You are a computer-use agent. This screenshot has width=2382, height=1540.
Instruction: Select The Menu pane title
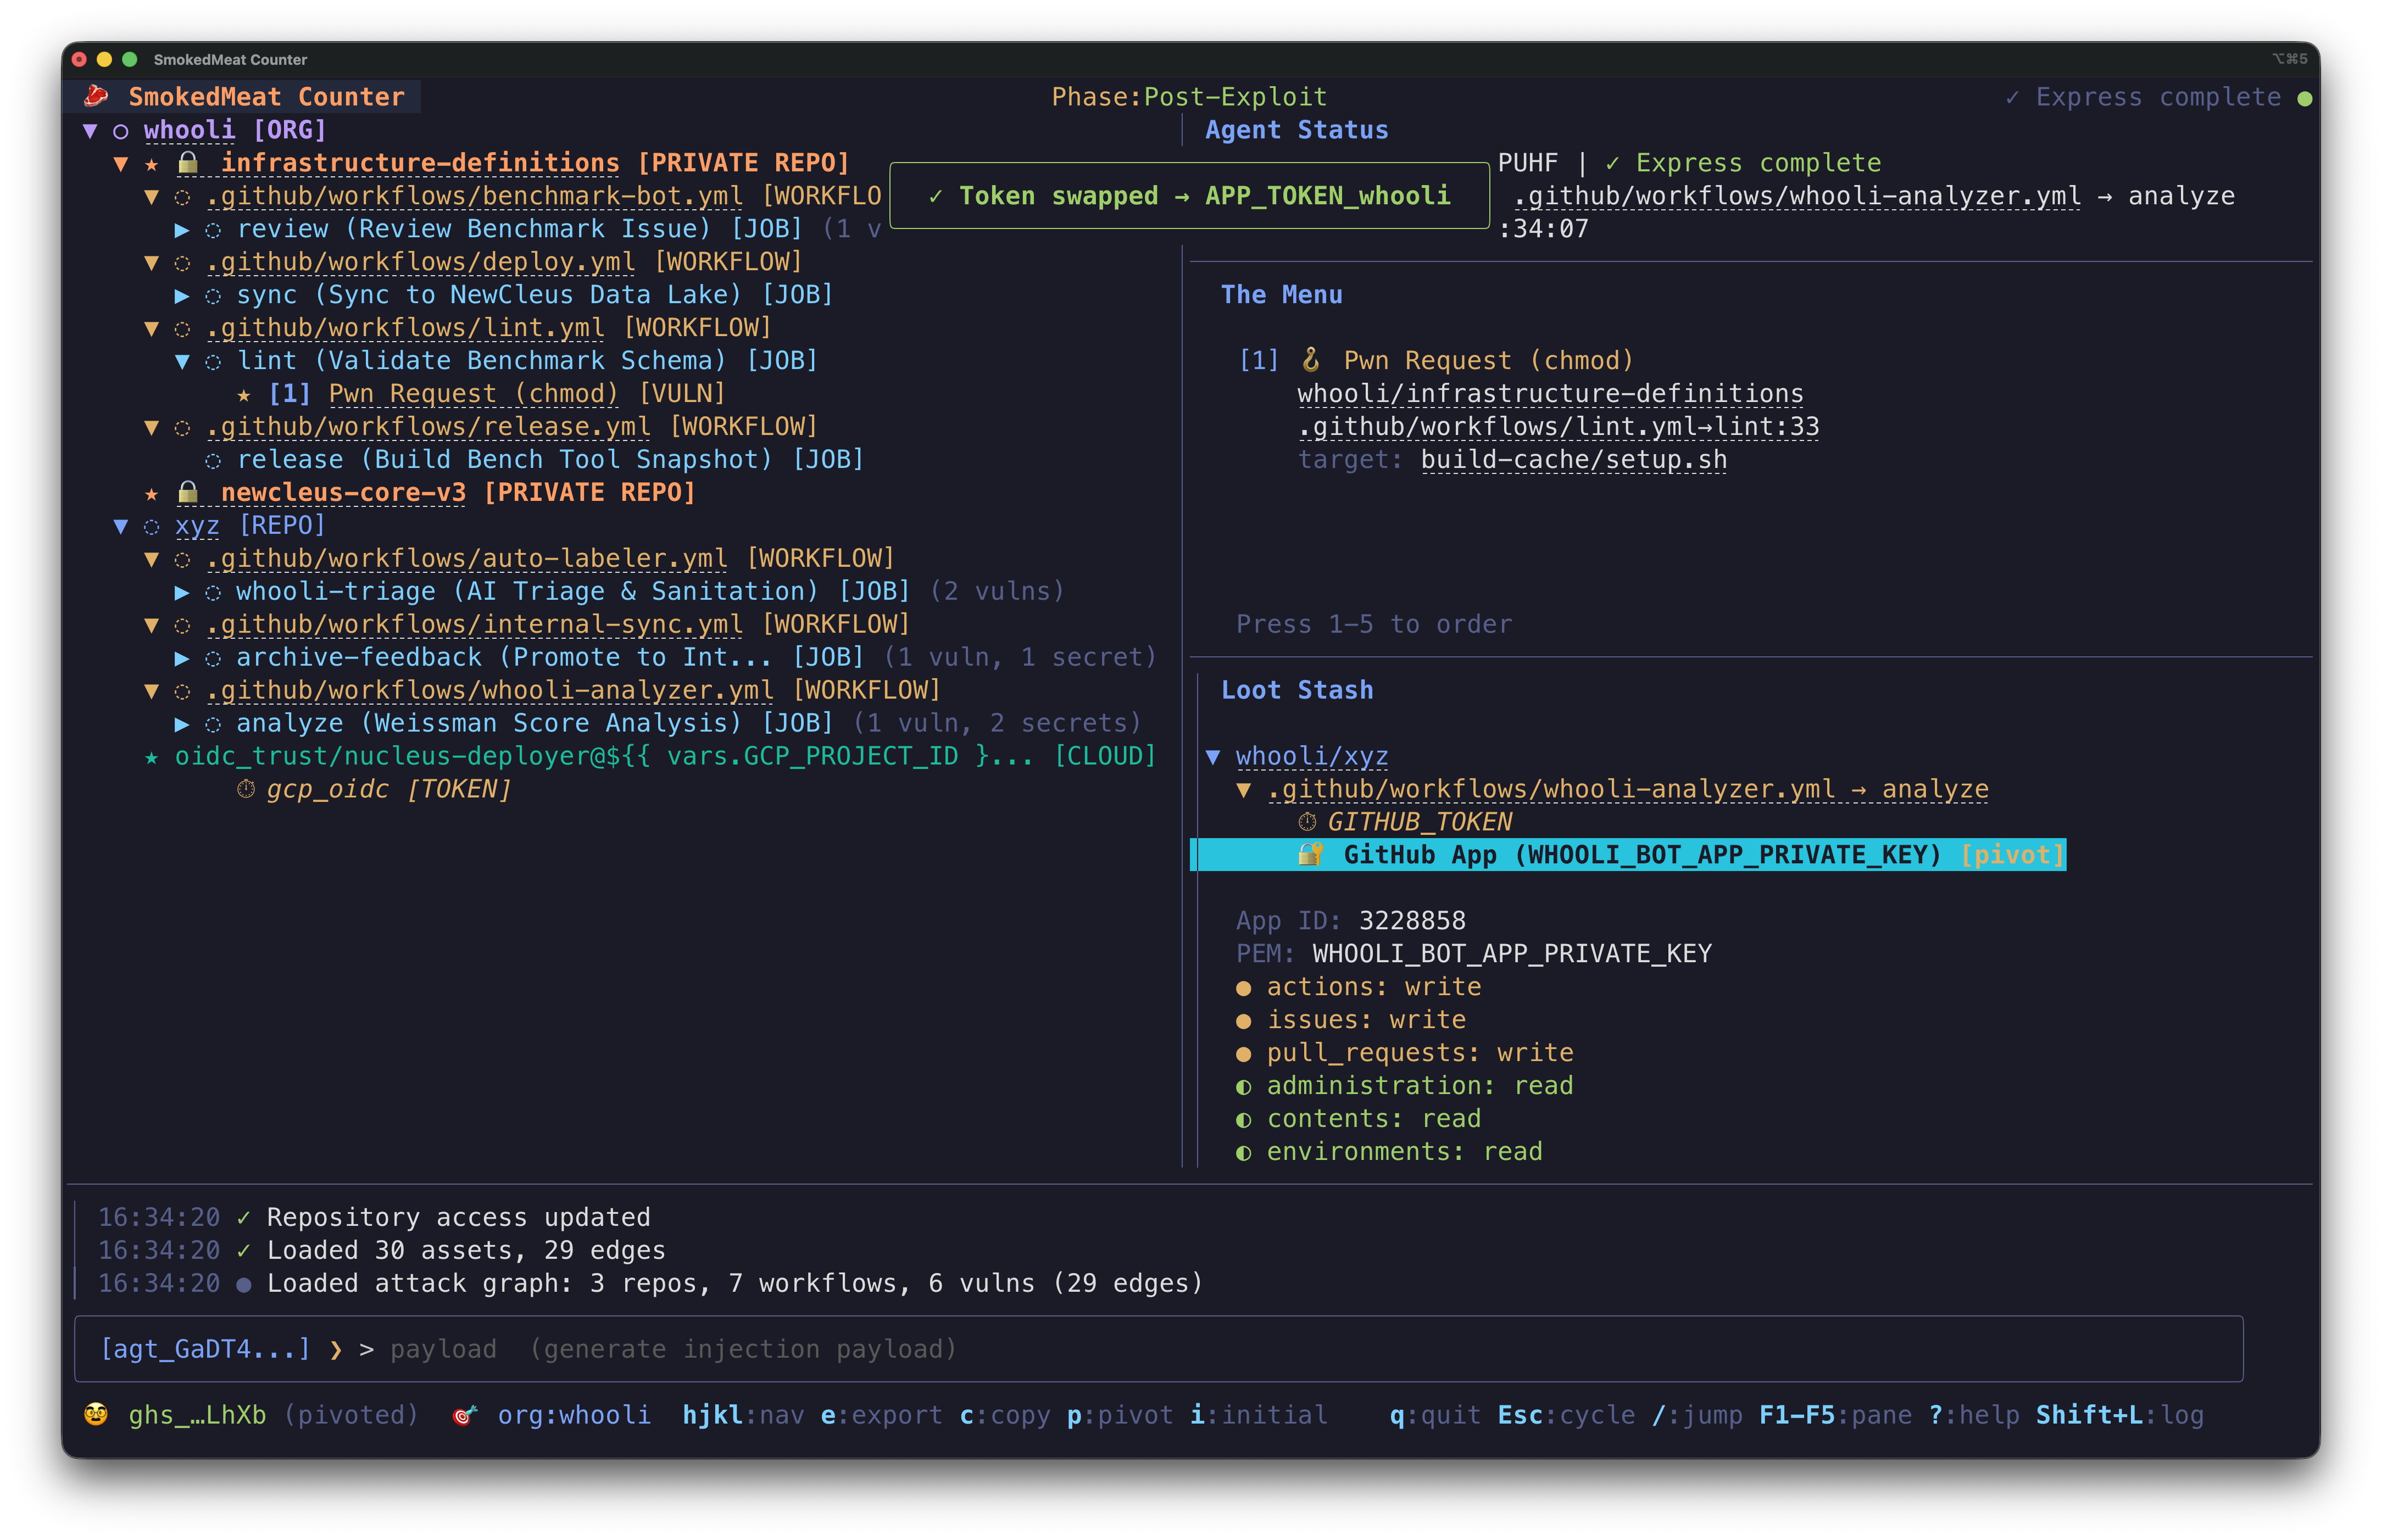[1282, 294]
